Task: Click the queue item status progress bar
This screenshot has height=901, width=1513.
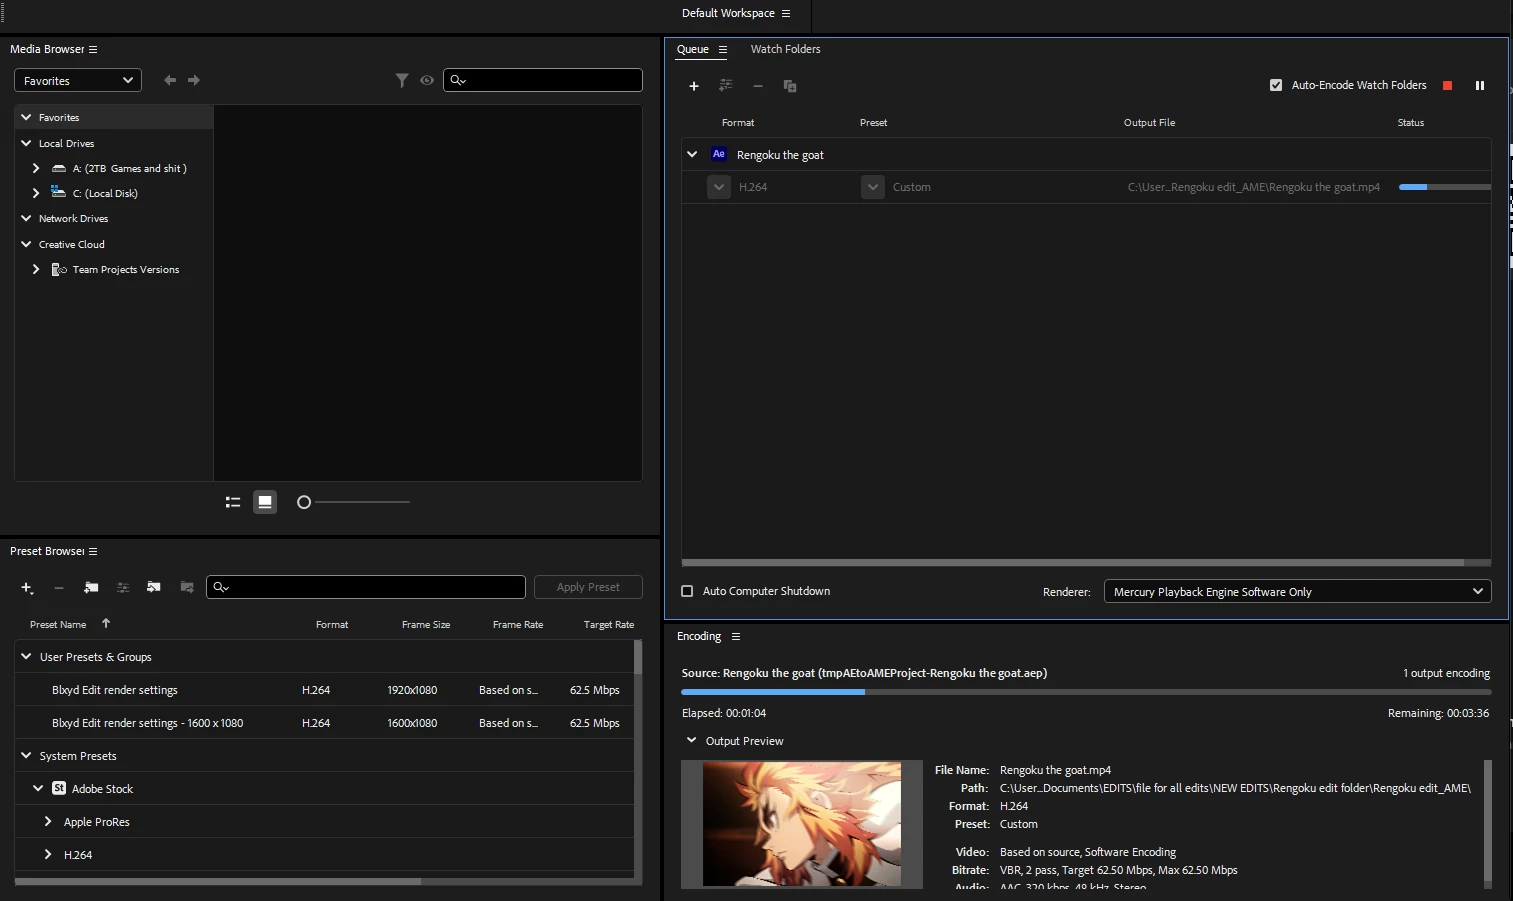Action: coord(1445,187)
